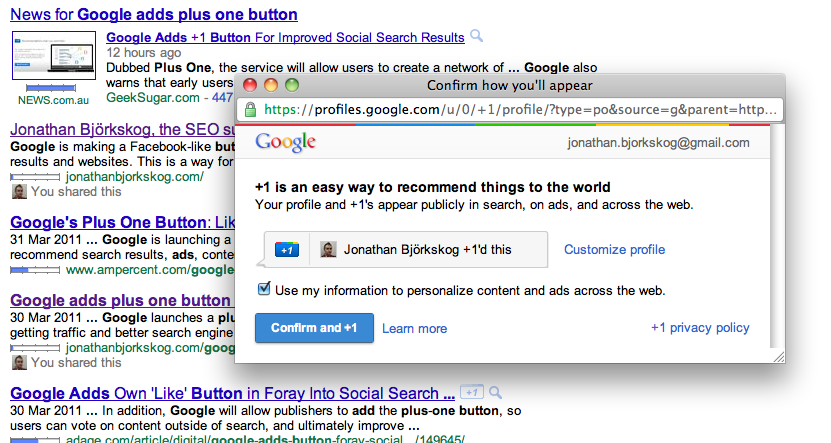This screenshot has width=831, height=443.
Task: Uncheck 'Use my information to personalize content'
Action: tap(264, 289)
